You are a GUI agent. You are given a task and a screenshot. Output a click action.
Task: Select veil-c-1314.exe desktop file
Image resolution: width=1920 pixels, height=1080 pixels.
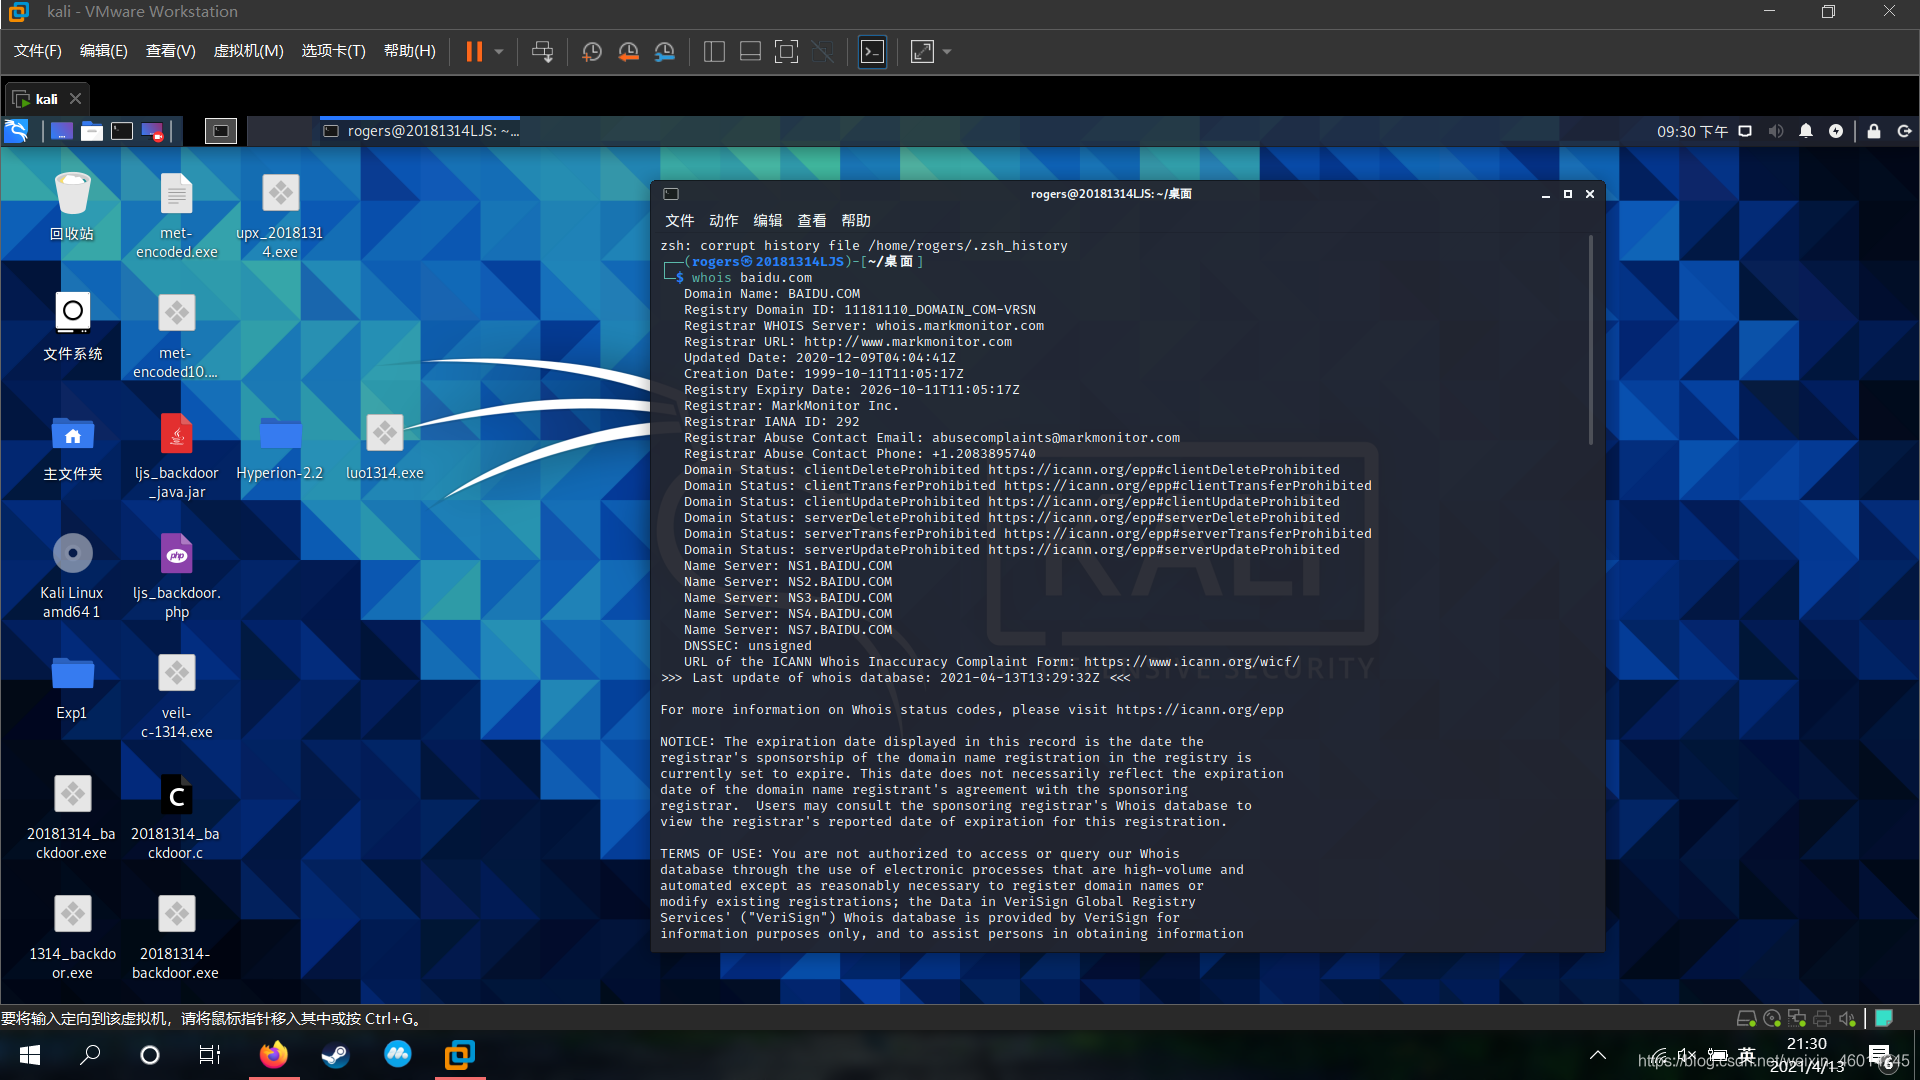(x=177, y=695)
